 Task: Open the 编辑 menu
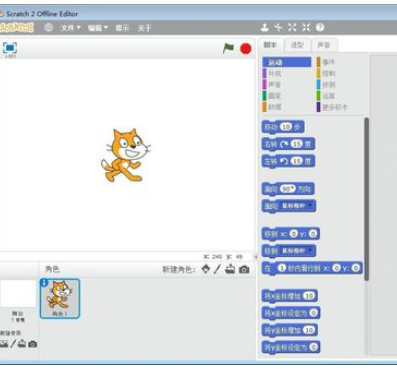pyautogui.click(x=98, y=28)
